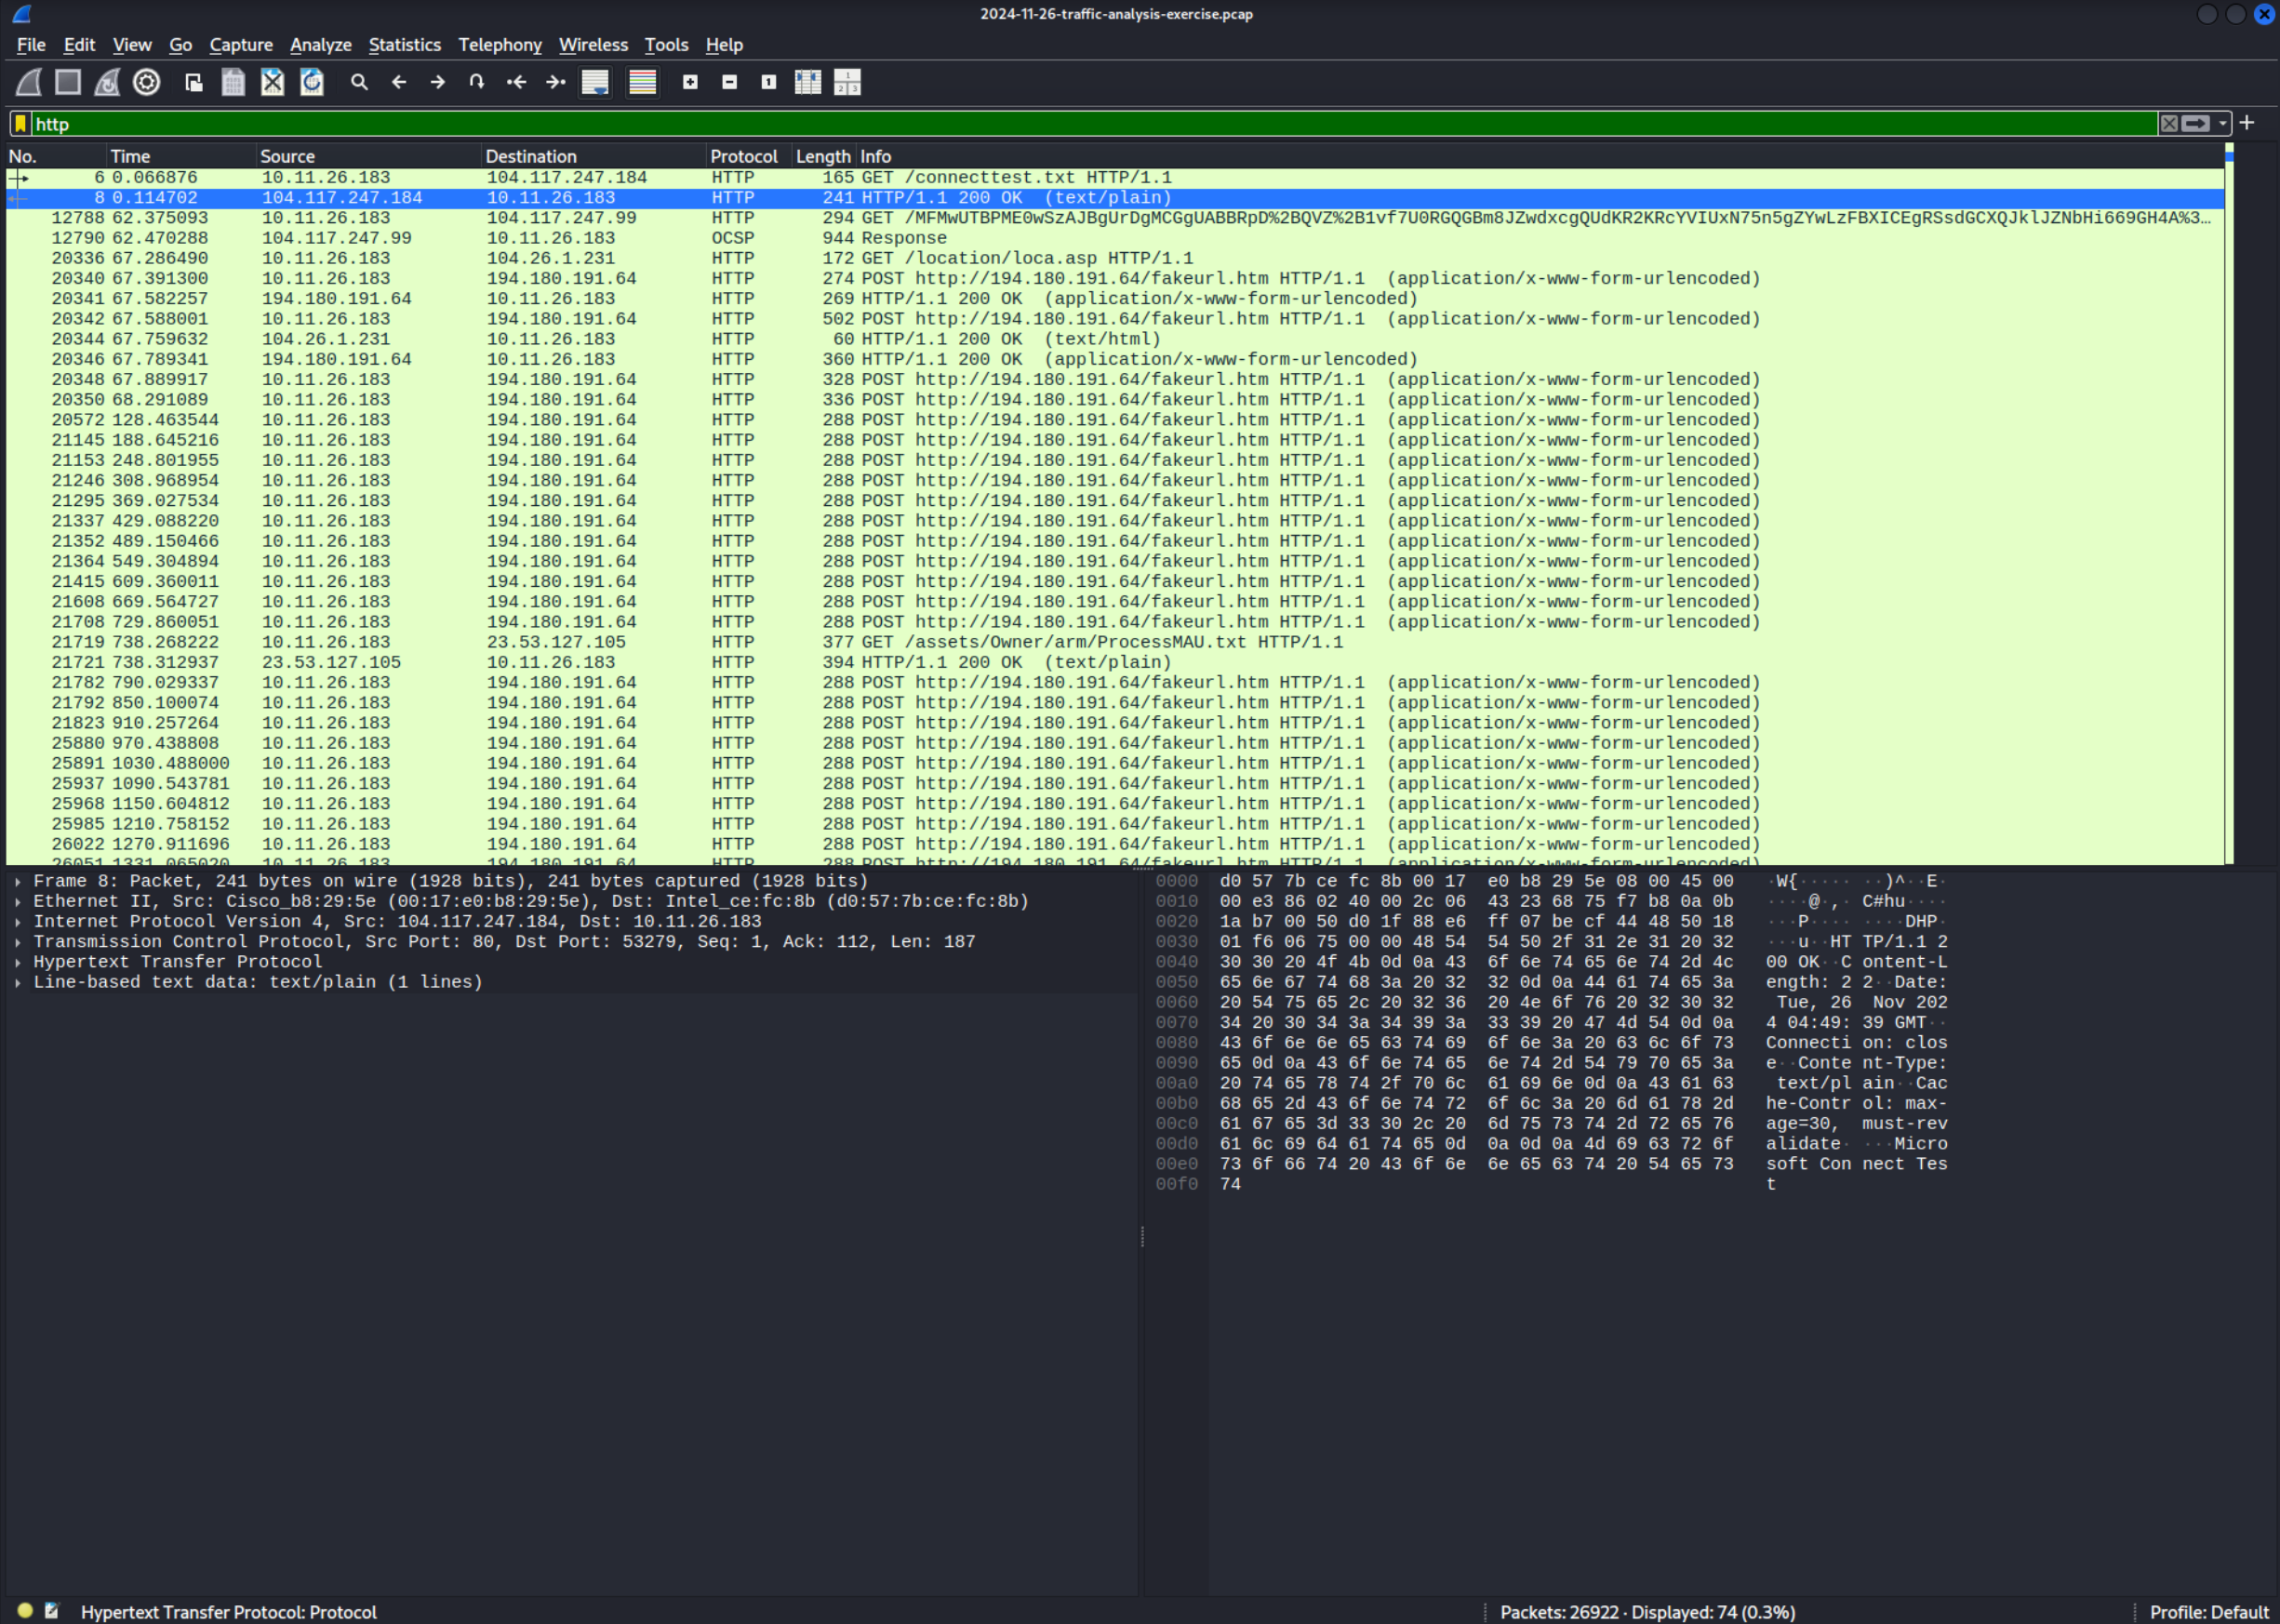Image resolution: width=2280 pixels, height=1624 pixels.
Task: Clear the display filter with X button
Action: pyautogui.click(x=2168, y=124)
